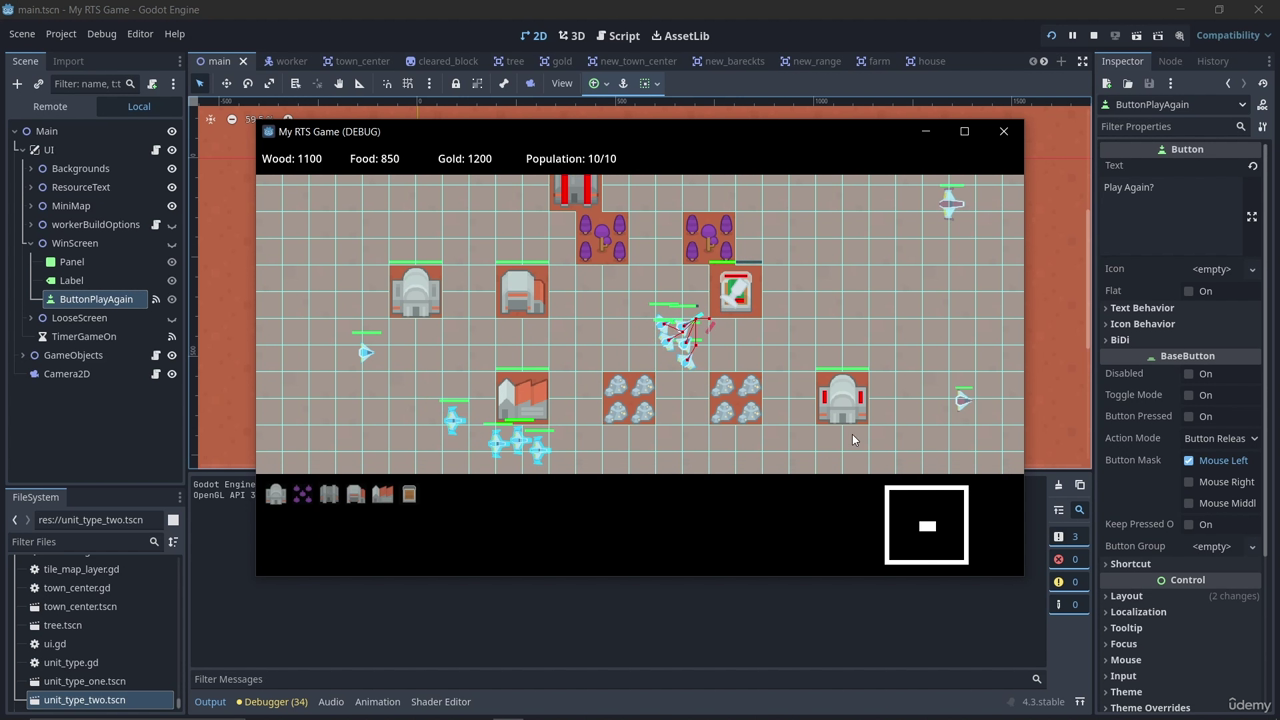Hide the Backgrounds node
This screenshot has height=720, width=1280.
(x=172, y=169)
